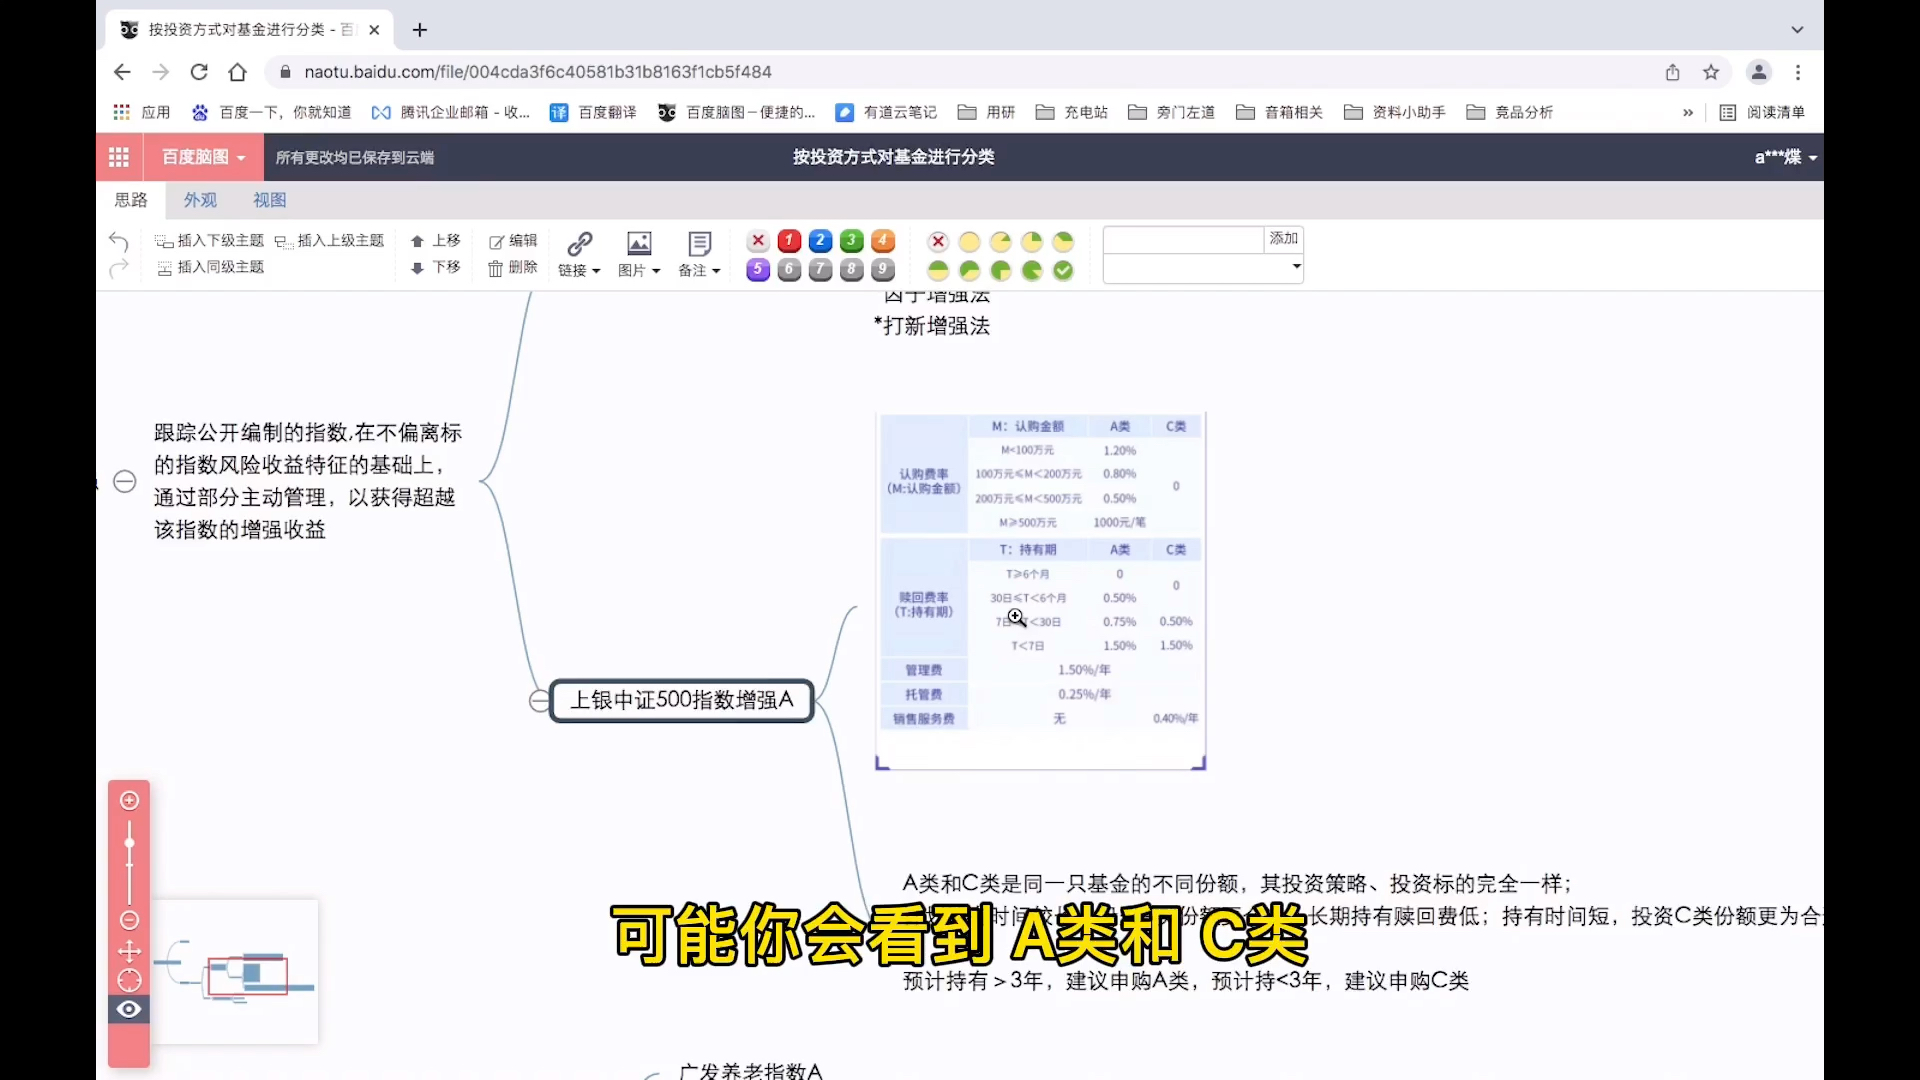
Task: Click the zoom slider handle
Action: coord(129,843)
